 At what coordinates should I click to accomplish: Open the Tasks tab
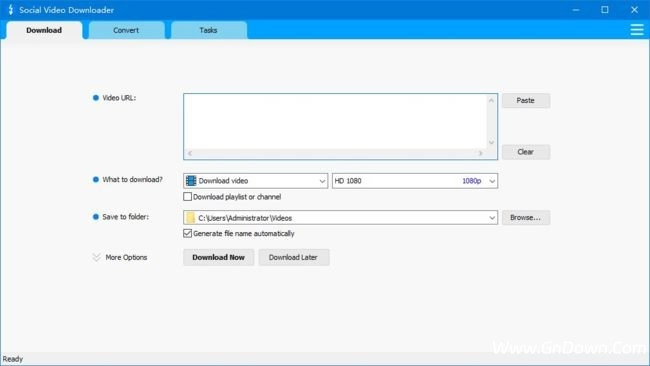click(x=208, y=30)
